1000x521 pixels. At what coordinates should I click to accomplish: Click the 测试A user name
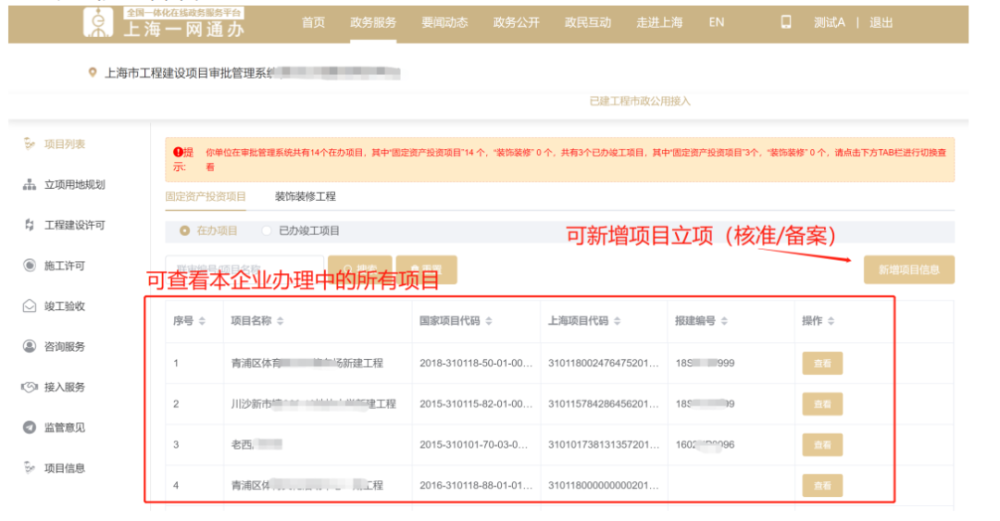(x=829, y=22)
